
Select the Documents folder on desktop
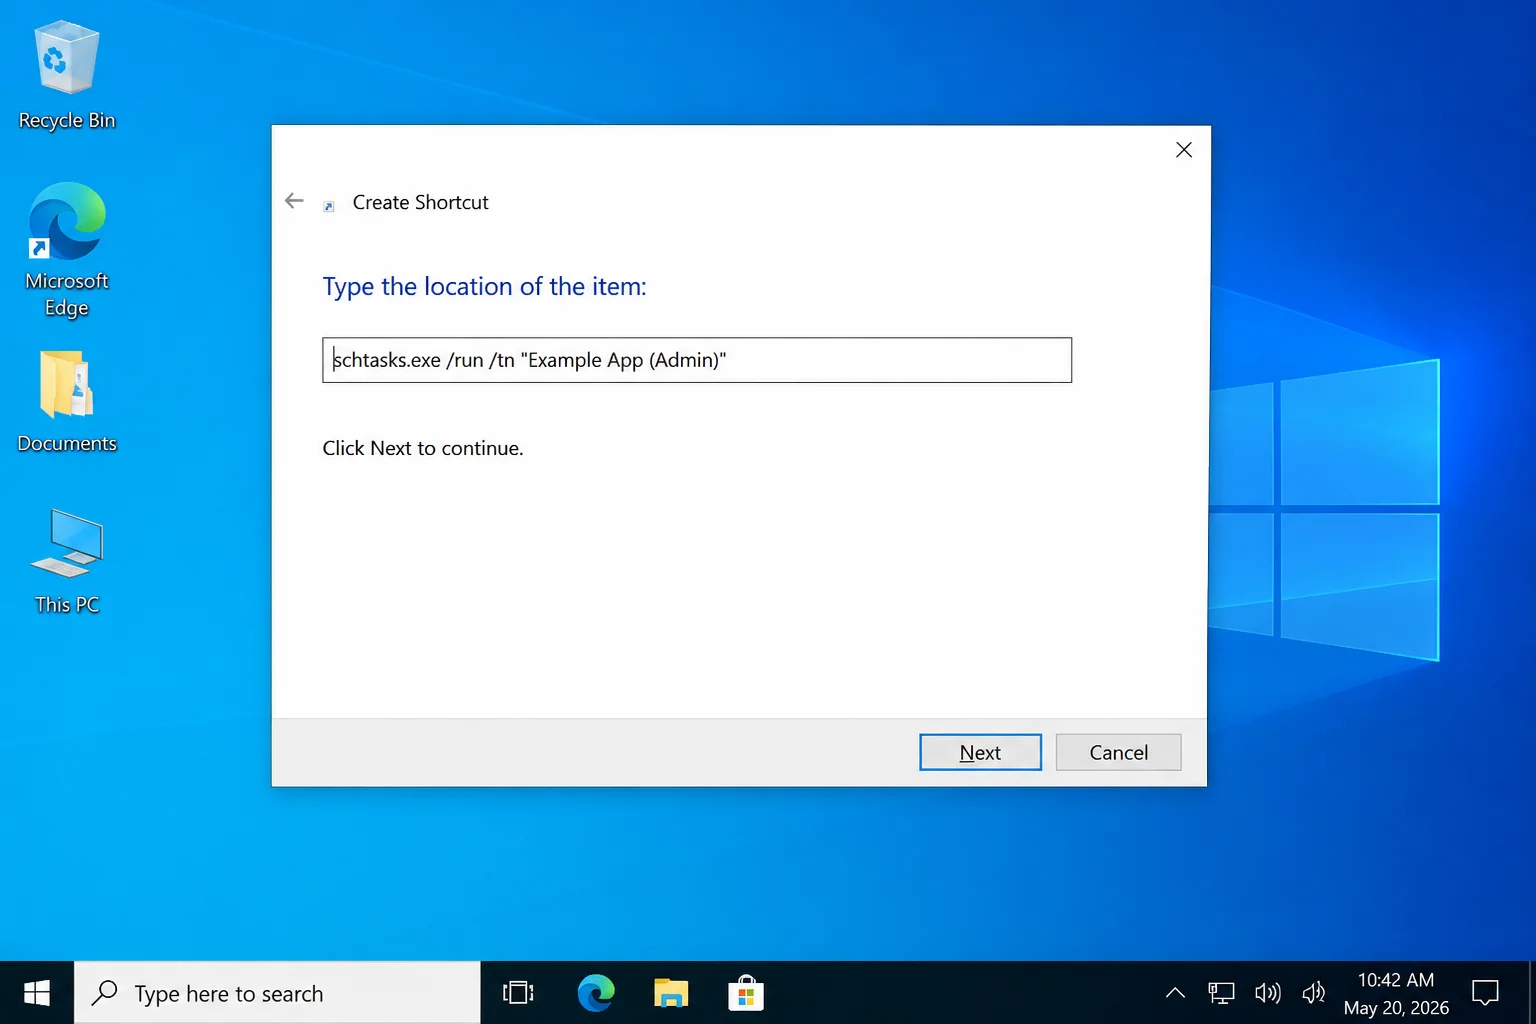point(67,402)
